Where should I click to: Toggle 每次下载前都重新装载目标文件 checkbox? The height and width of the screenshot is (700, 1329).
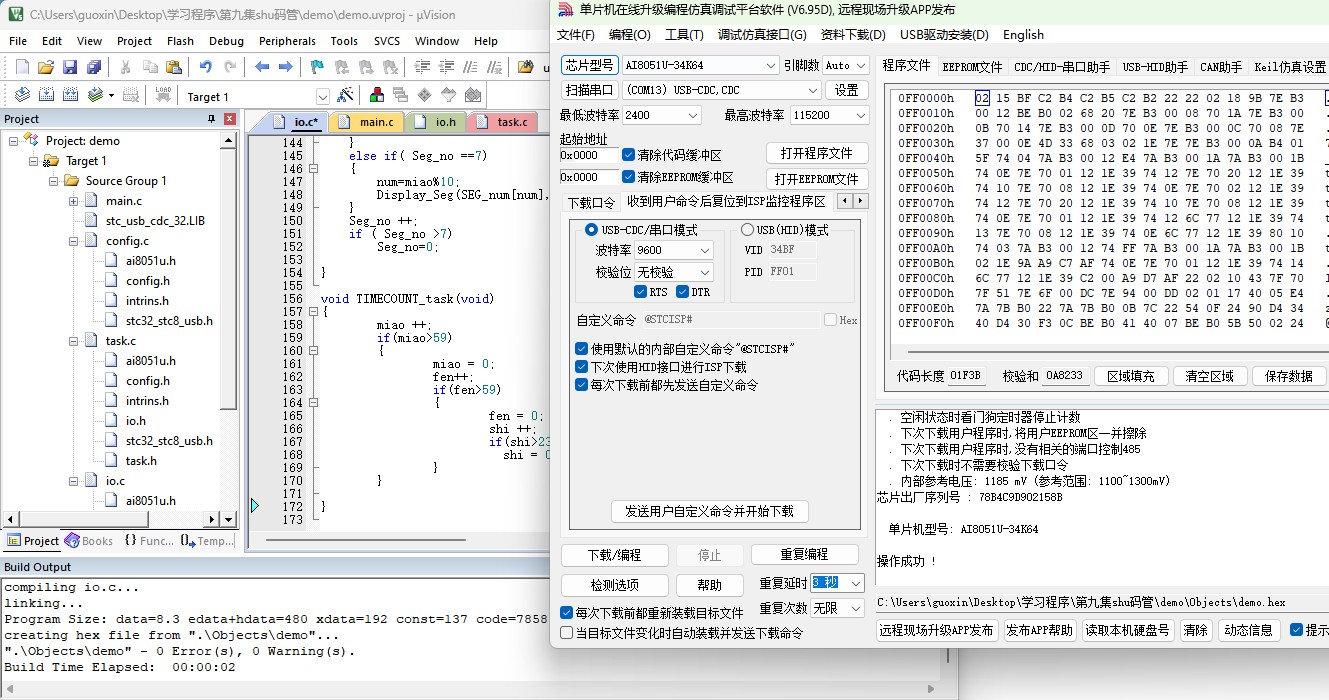pos(567,613)
